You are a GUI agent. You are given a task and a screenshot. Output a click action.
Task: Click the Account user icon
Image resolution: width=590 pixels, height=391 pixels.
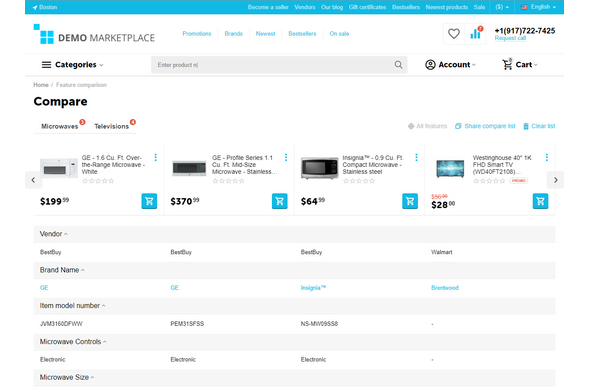tap(430, 65)
